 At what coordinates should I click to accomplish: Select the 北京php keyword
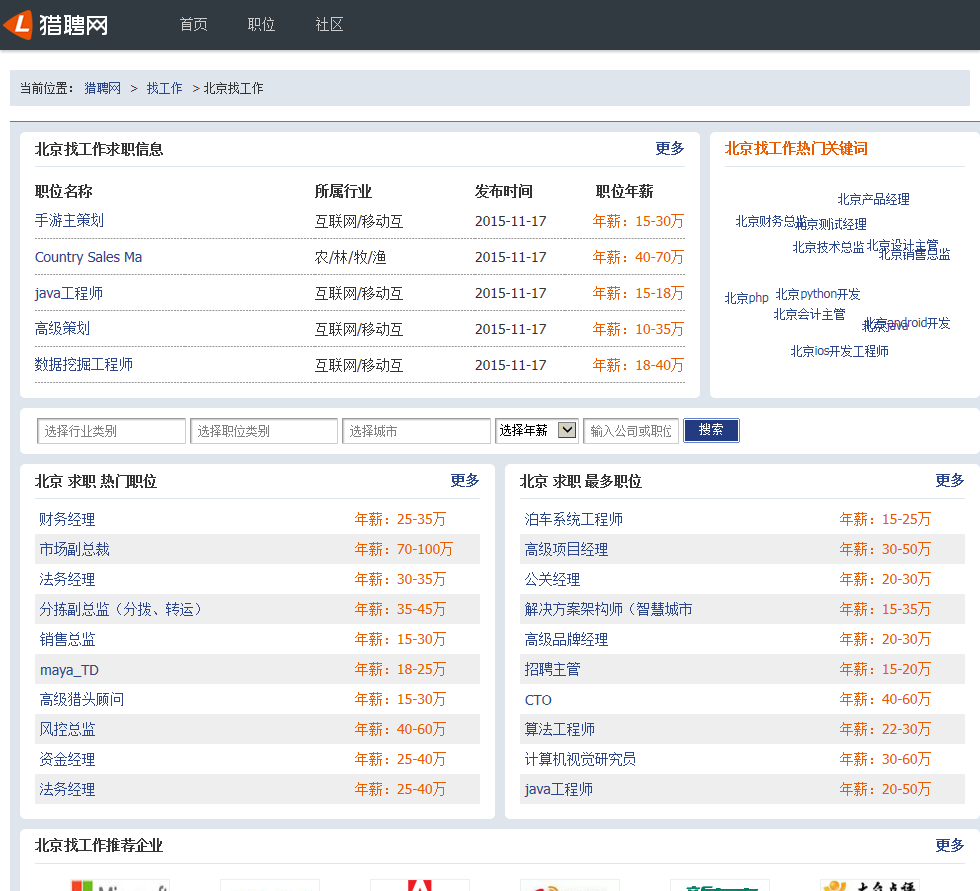(x=746, y=298)
